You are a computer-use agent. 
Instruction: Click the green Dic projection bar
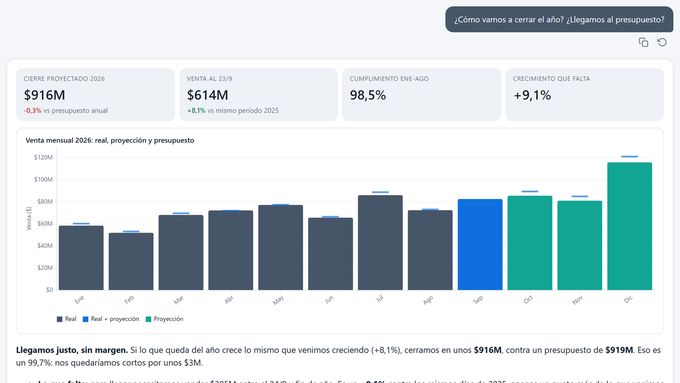click(x=630, y=226)
